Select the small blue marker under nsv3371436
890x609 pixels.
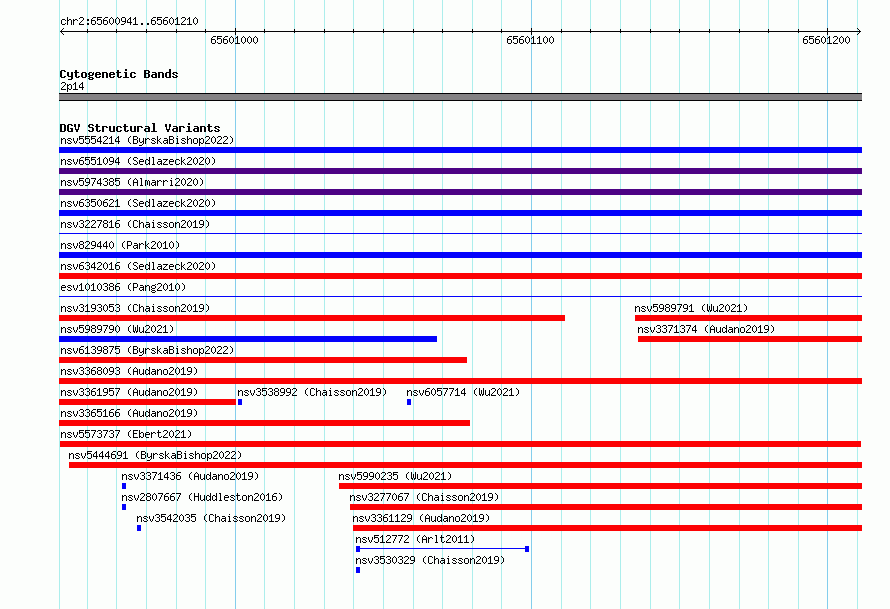coord(124,486)
